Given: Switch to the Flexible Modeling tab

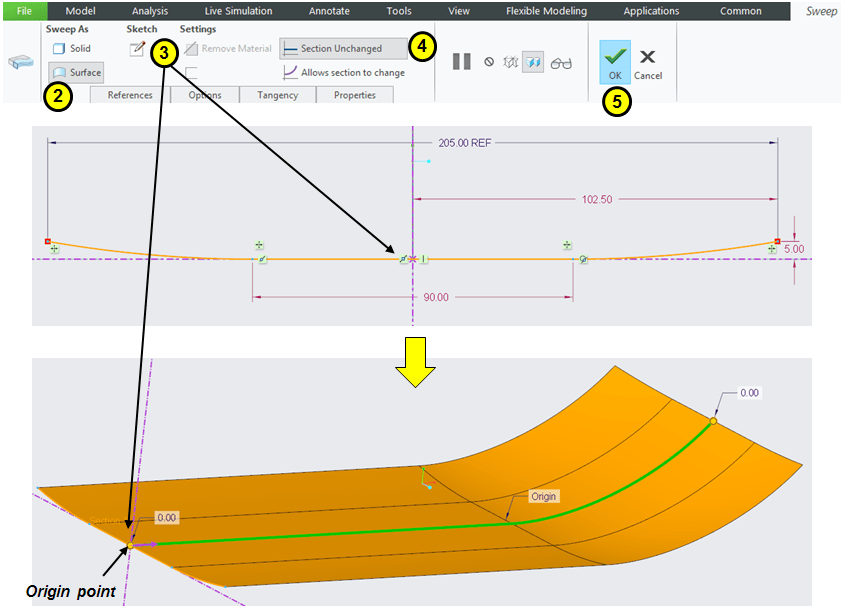Looking at the screenshot, I should point(546,11).
